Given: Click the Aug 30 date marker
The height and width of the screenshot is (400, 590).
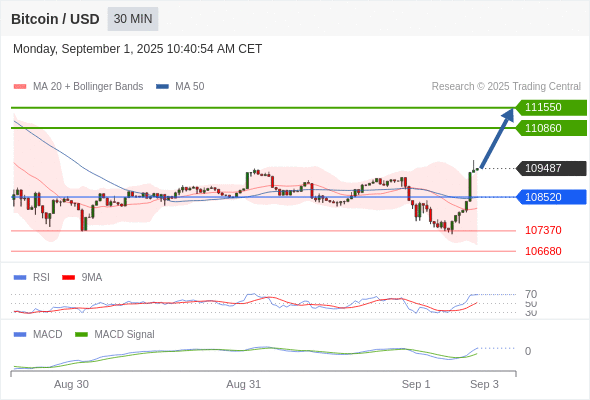Looking at the screenshot, I should (x=71, y=385).
